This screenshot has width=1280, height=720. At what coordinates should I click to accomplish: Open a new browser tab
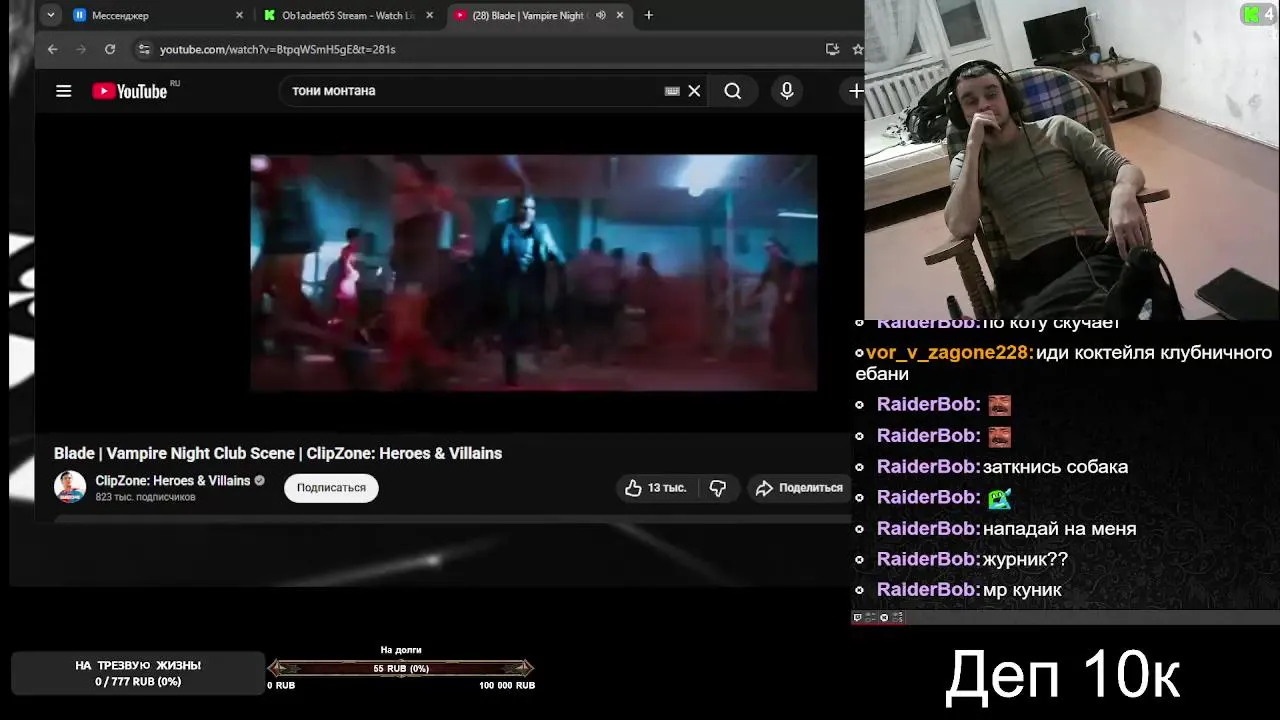(x=649, y=15)
